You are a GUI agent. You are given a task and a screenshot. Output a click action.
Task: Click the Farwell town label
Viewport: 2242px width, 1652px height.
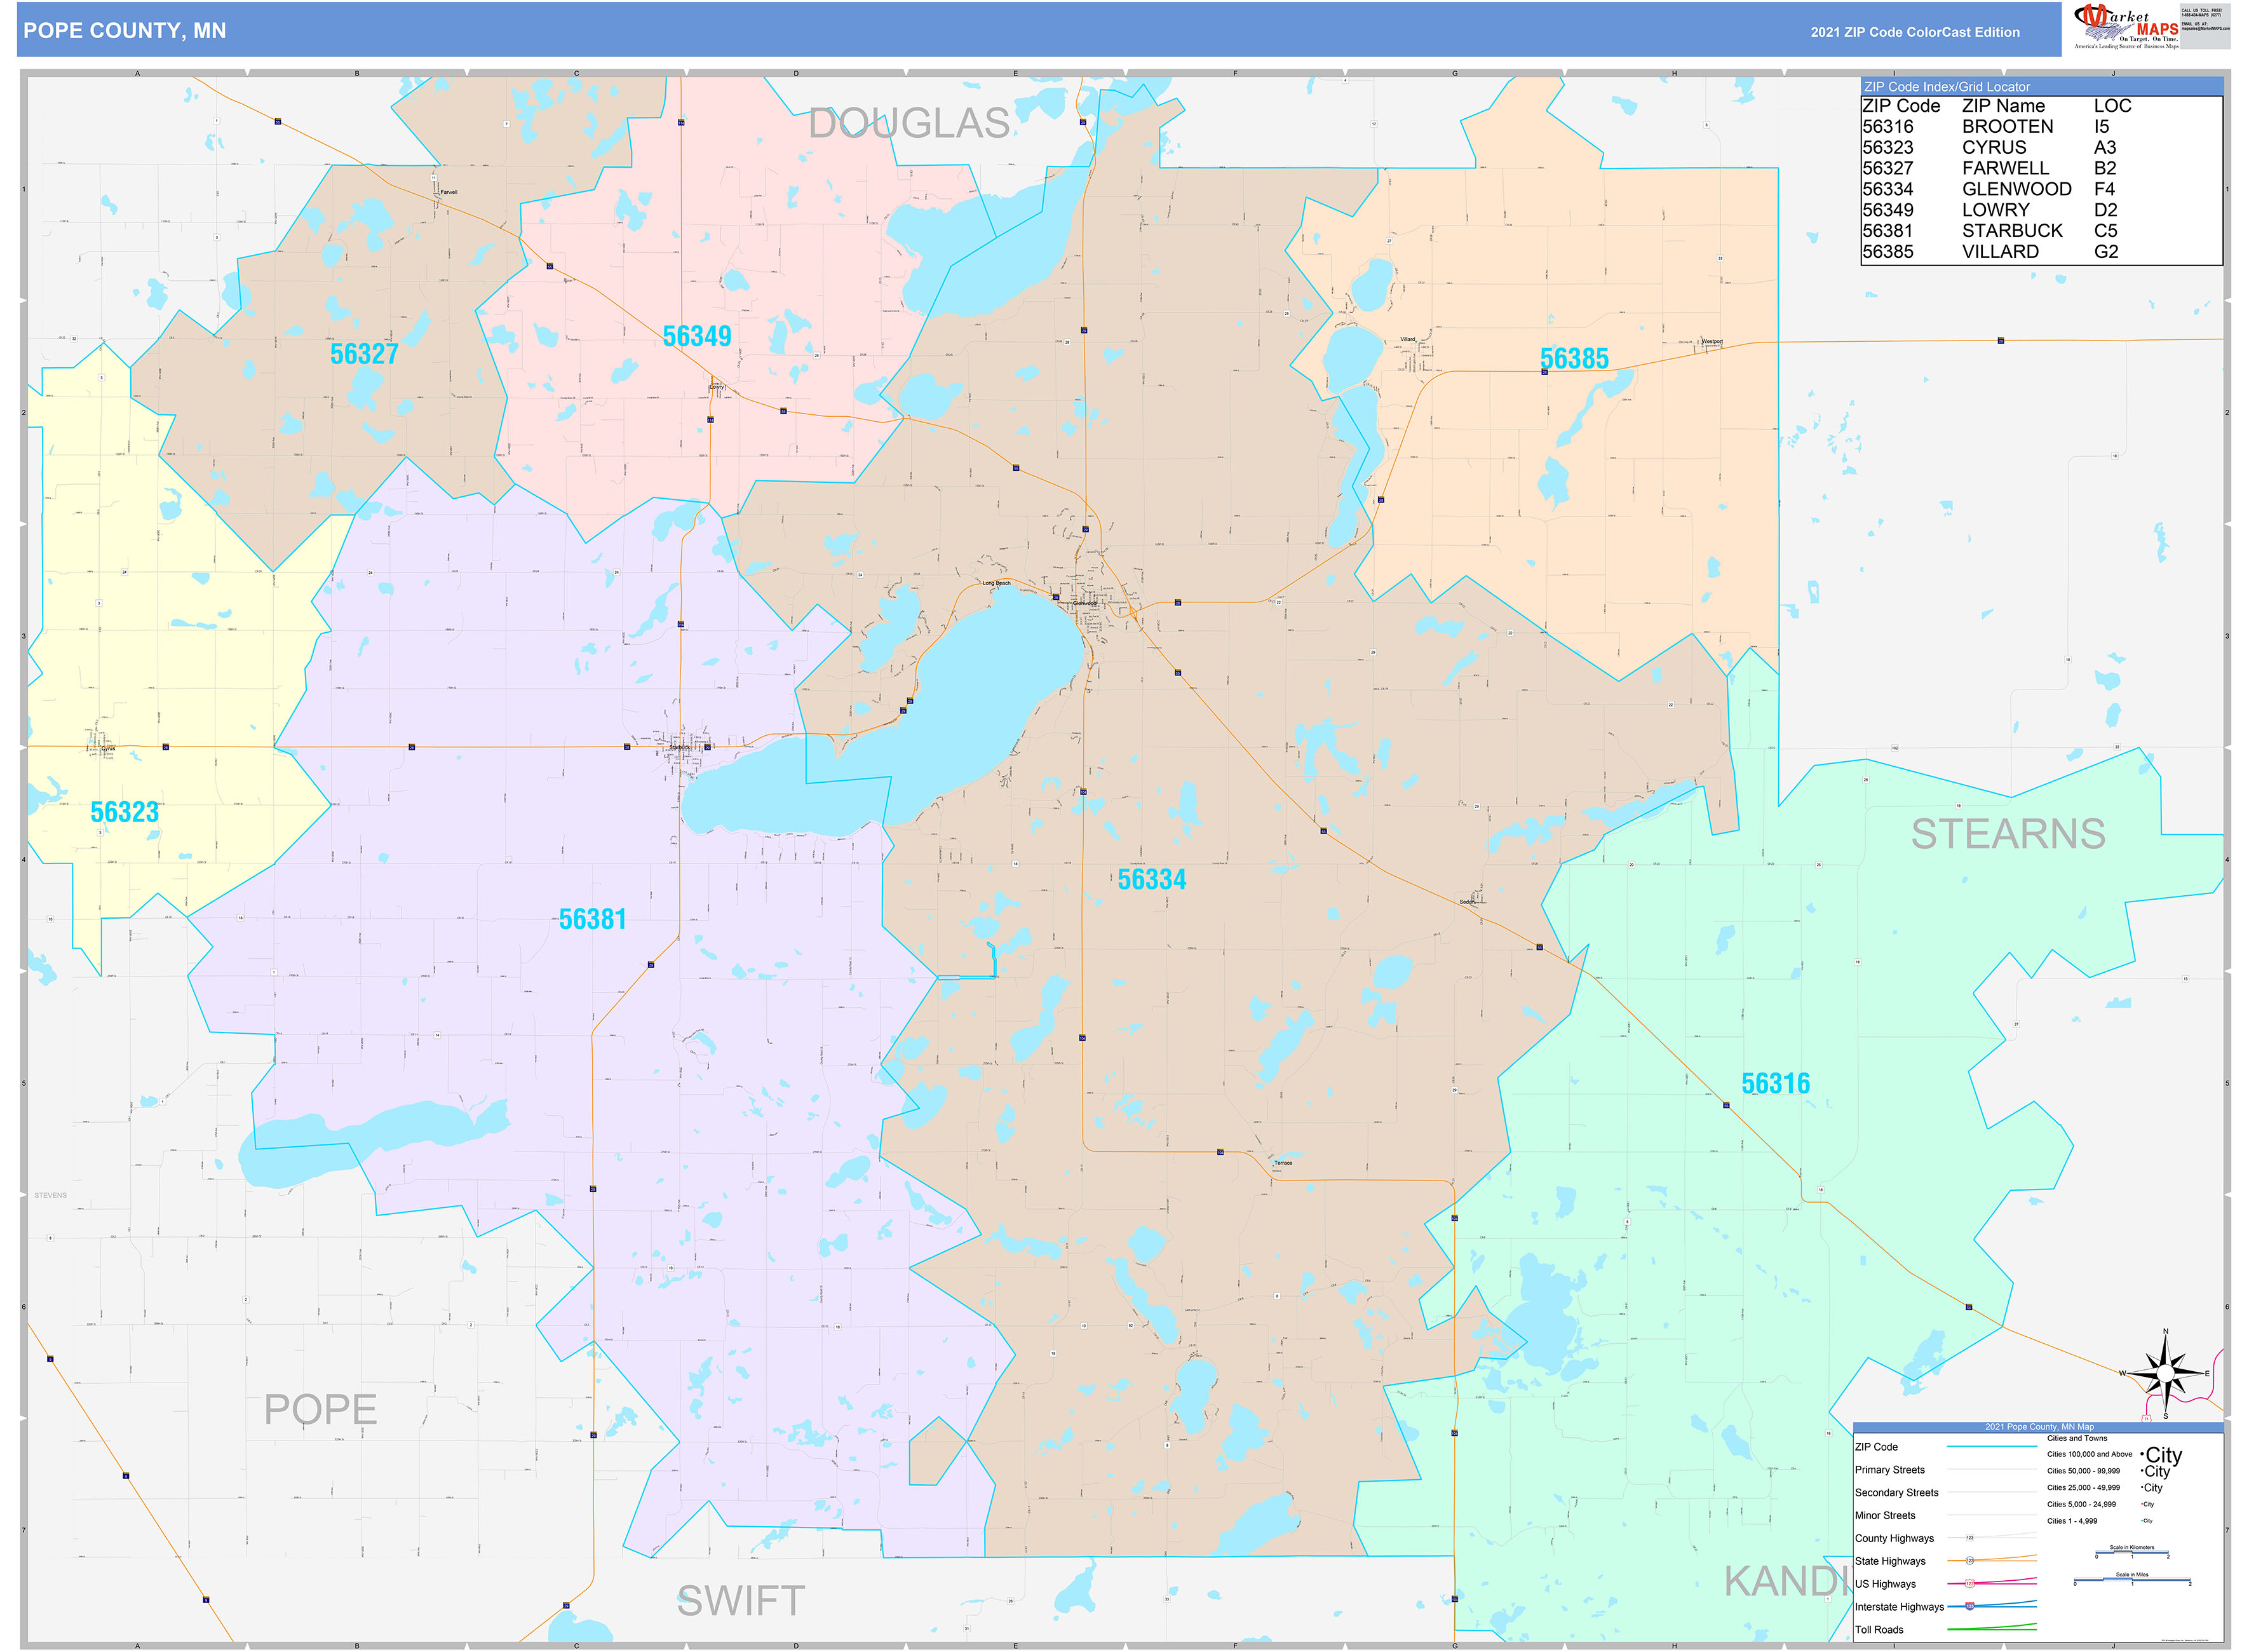(x=448, y=192)
